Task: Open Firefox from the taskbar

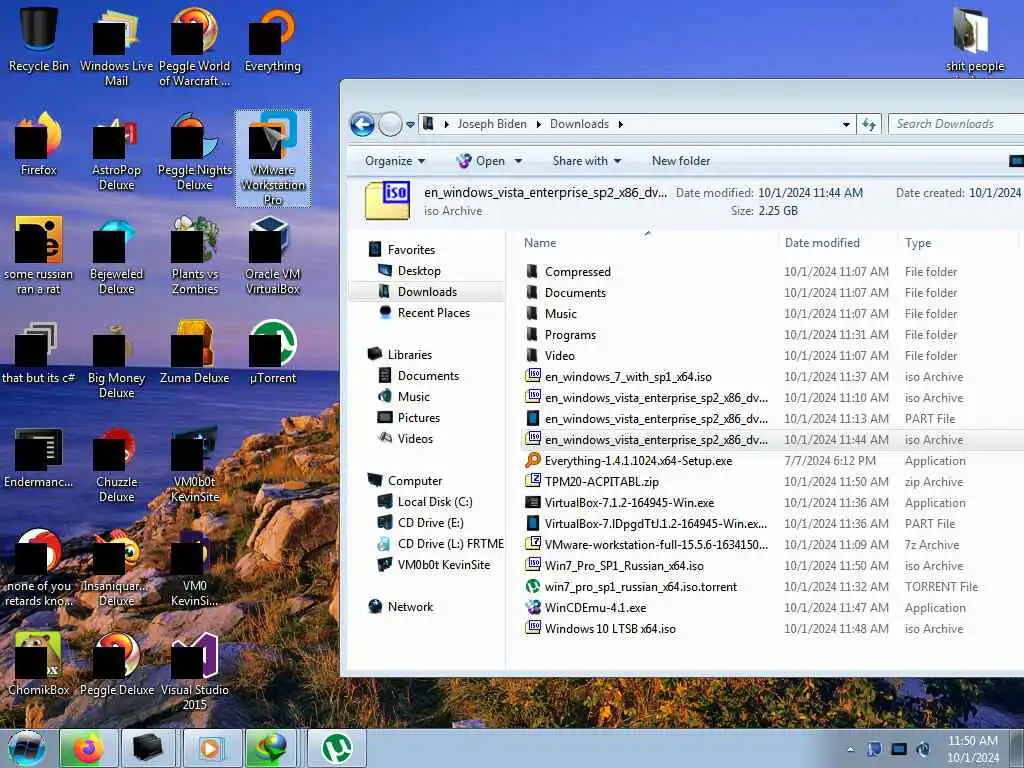Action: coord(89,748)
